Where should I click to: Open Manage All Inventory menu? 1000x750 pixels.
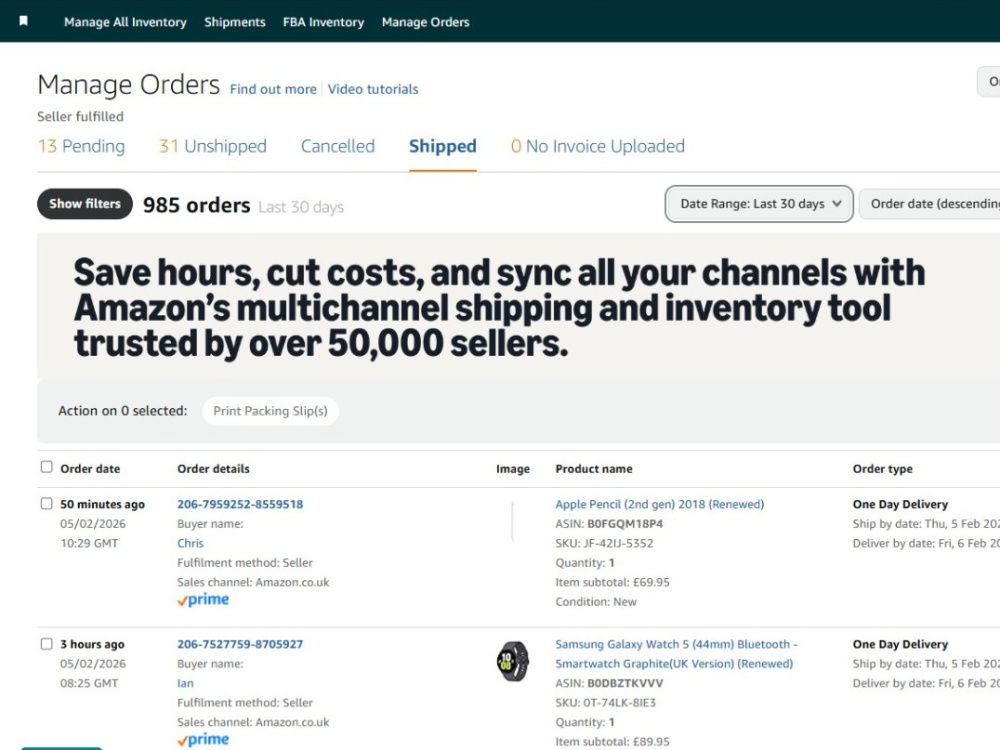click(125, 22)
